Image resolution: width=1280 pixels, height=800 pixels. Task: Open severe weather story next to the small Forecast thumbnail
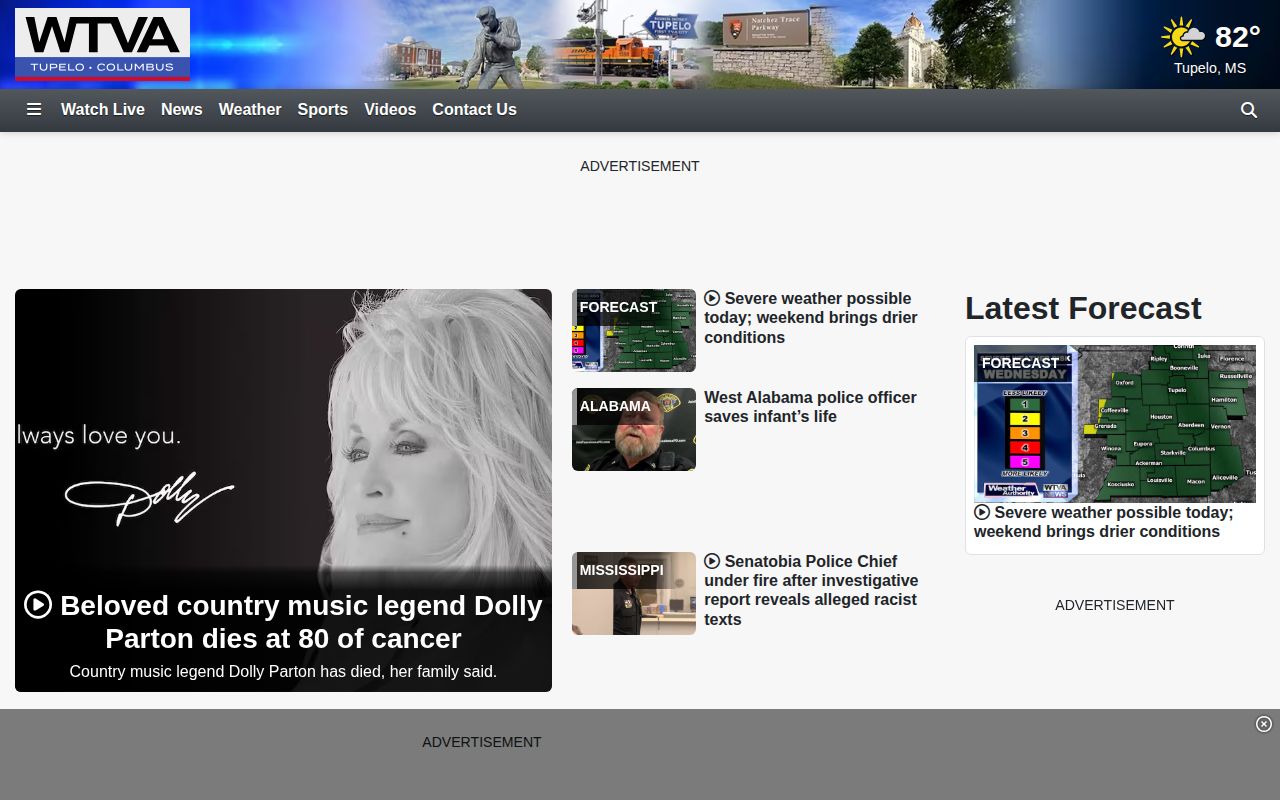pos(811,318)
